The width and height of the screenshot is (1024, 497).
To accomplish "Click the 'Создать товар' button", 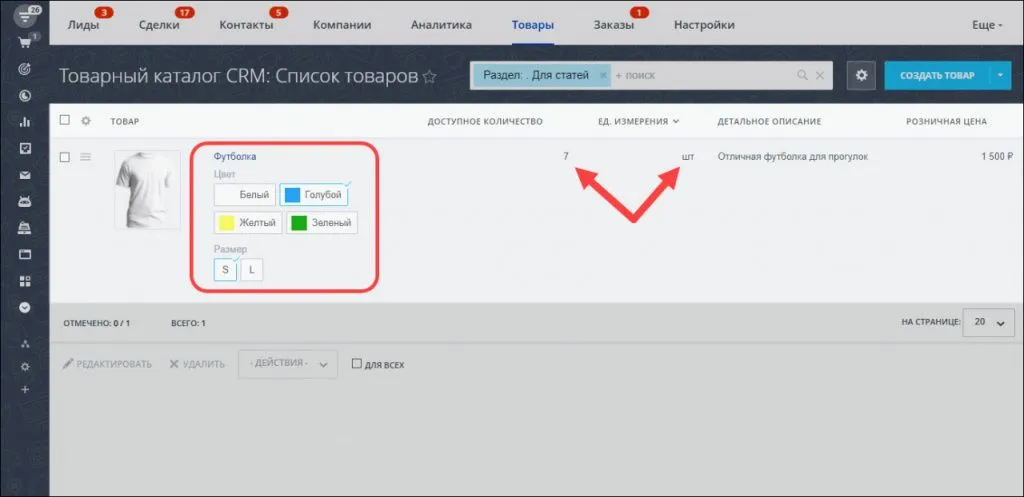I will click(936, 75).
